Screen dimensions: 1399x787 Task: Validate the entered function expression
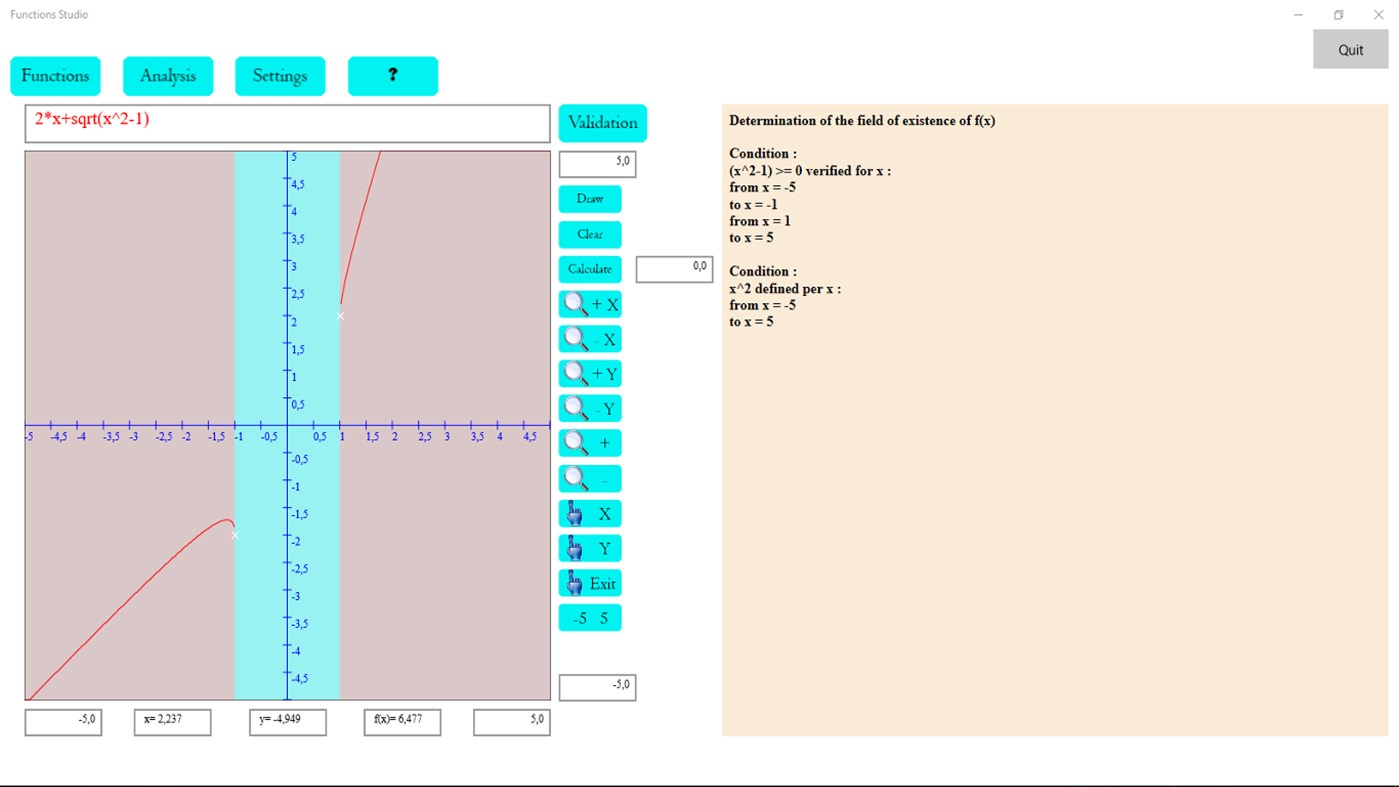pos(602,122)
